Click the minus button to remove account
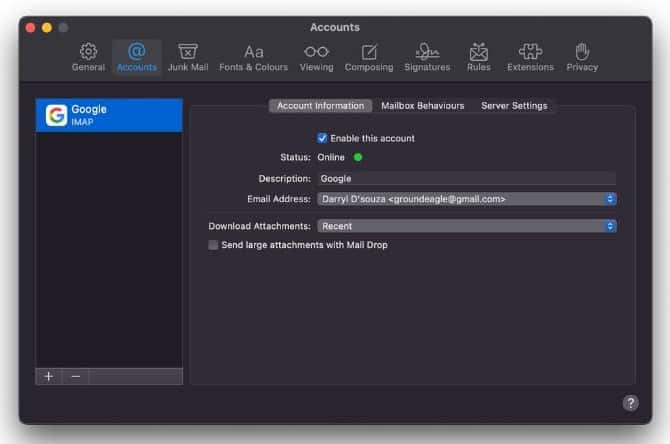Screen dimensions: 670x444 tap(75, 376)
